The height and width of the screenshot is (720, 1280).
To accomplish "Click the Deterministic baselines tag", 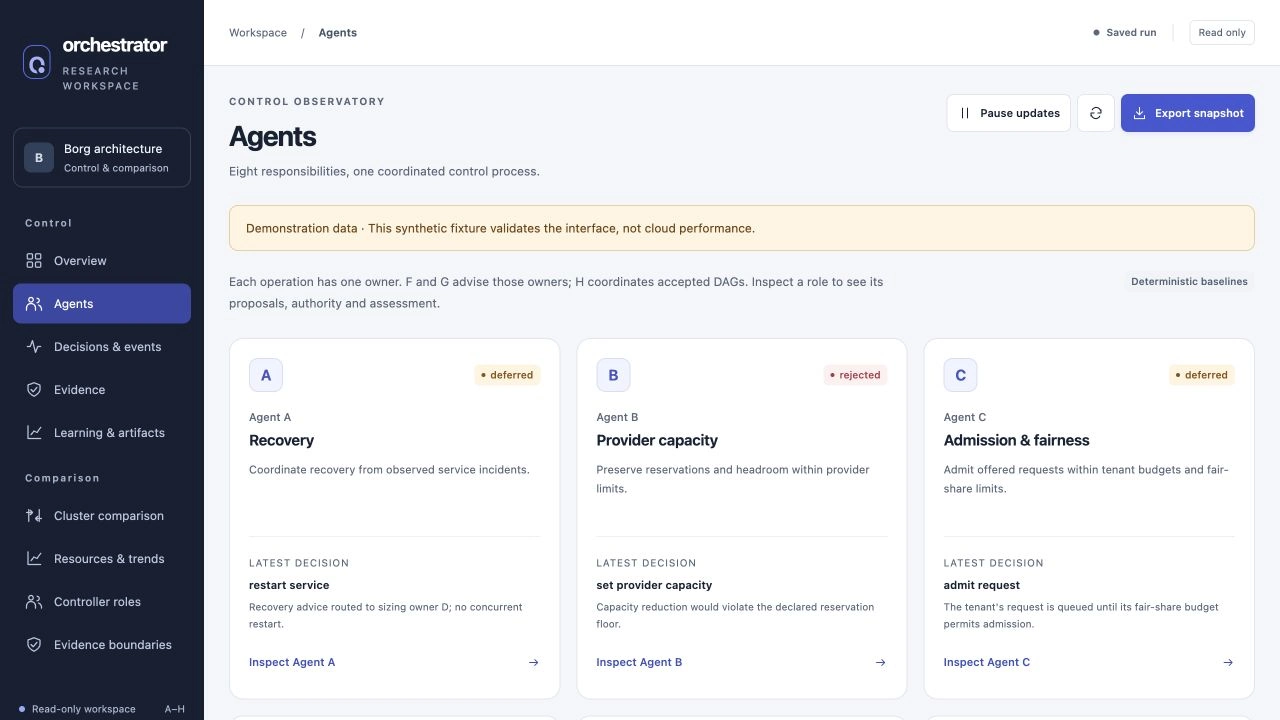I will click(x=1189, y=282).
